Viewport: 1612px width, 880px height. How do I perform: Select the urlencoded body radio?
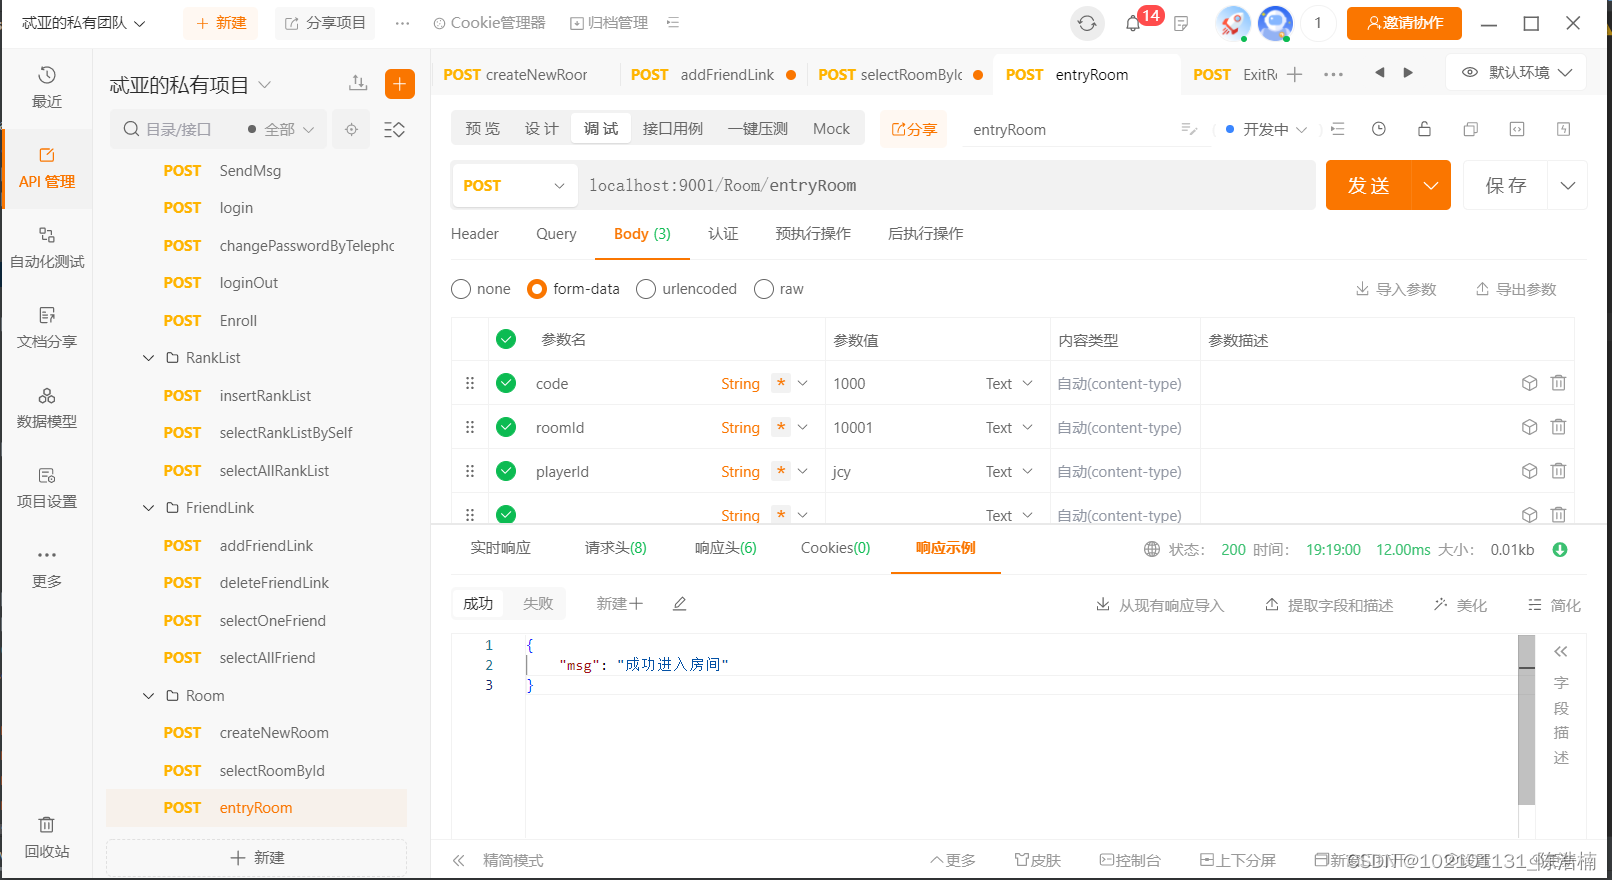646,289
